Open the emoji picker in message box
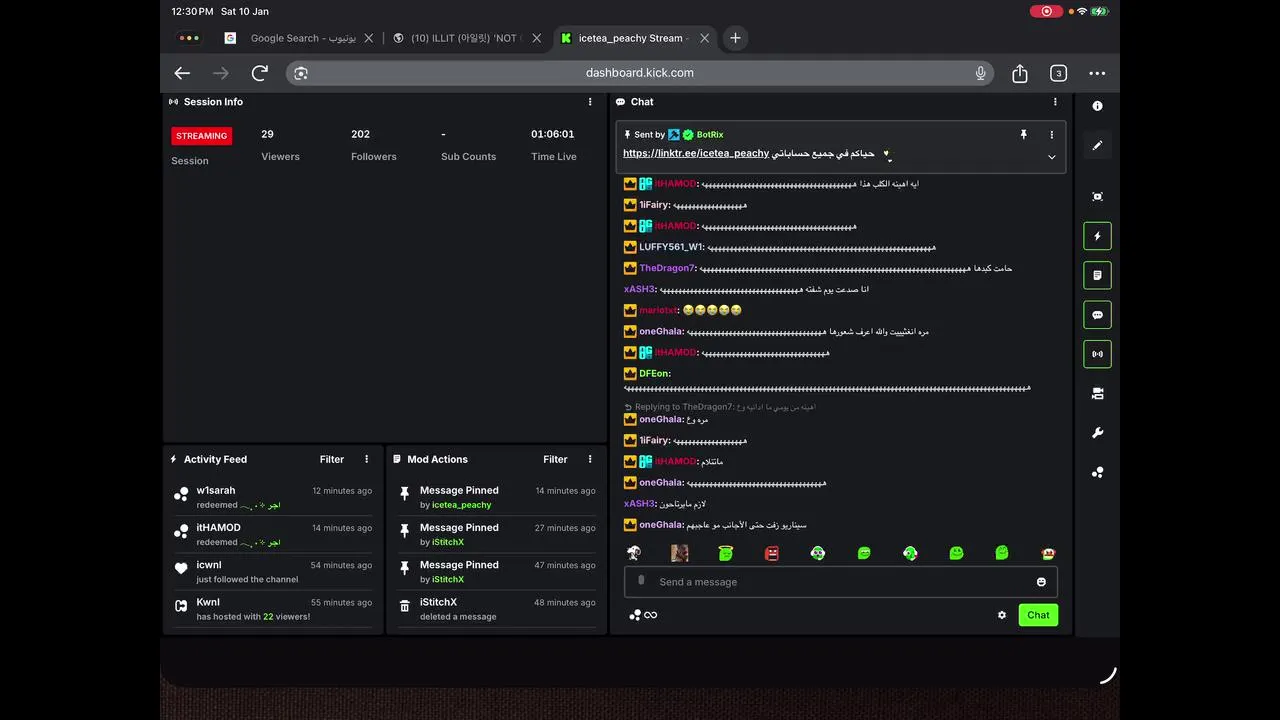 pyautogui.click(x=1041, y=582)
